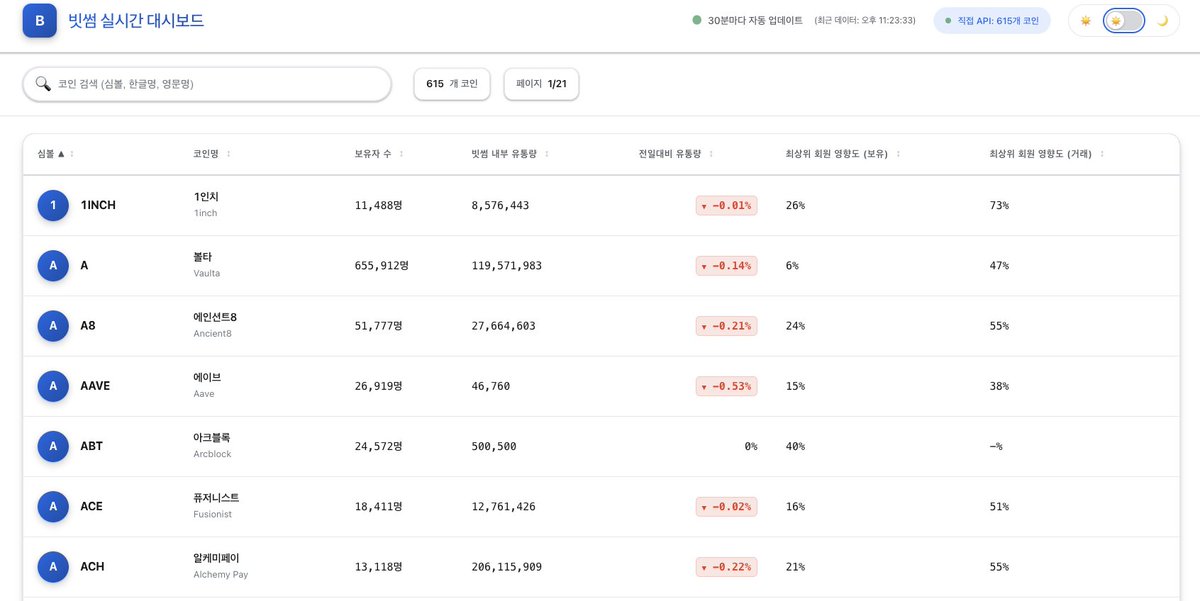Select the ACH symbol text
1200x601 pixels.
91,566
